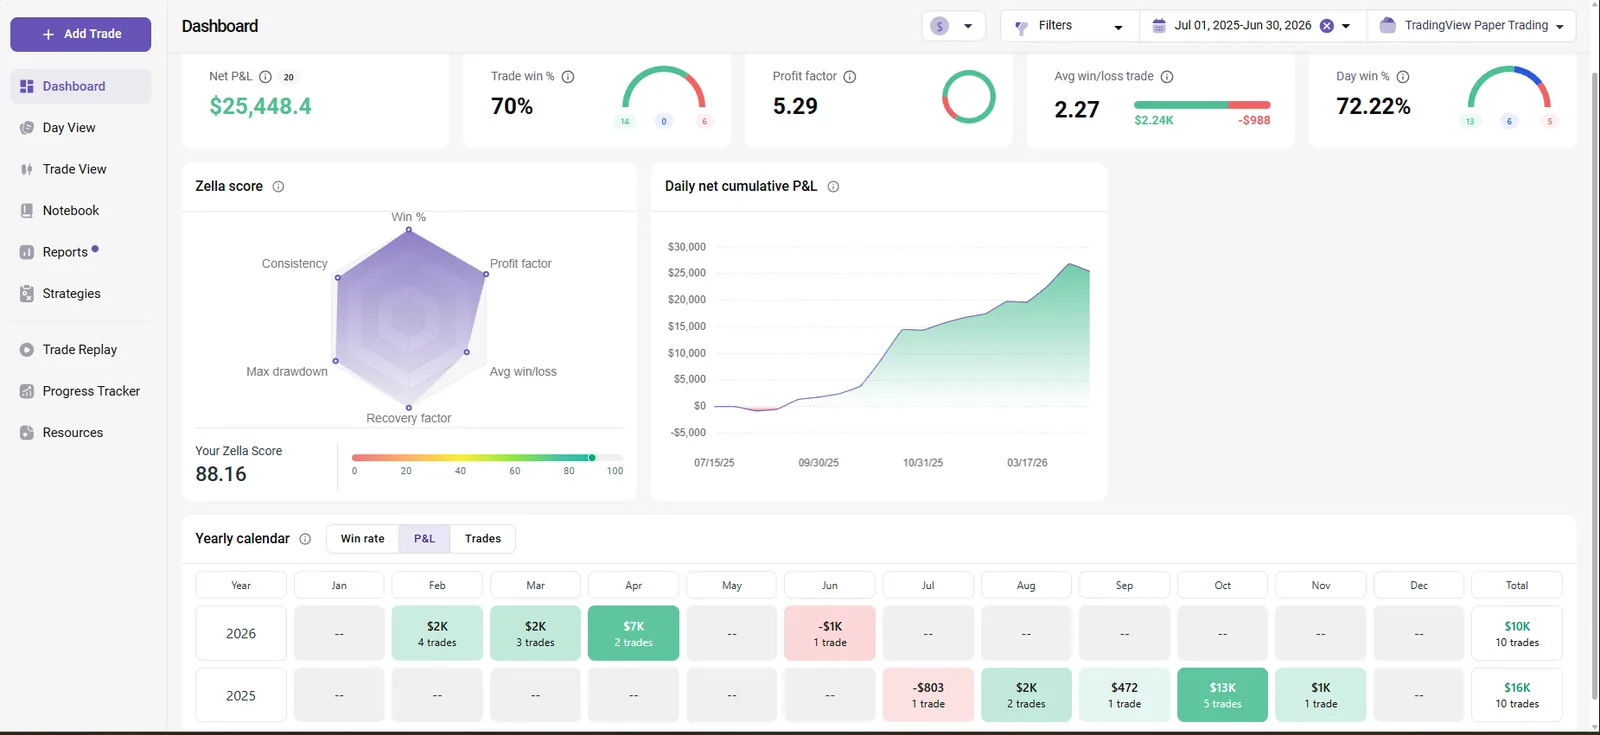Clear the date range with the X icon

click(x=1327, y=26)
